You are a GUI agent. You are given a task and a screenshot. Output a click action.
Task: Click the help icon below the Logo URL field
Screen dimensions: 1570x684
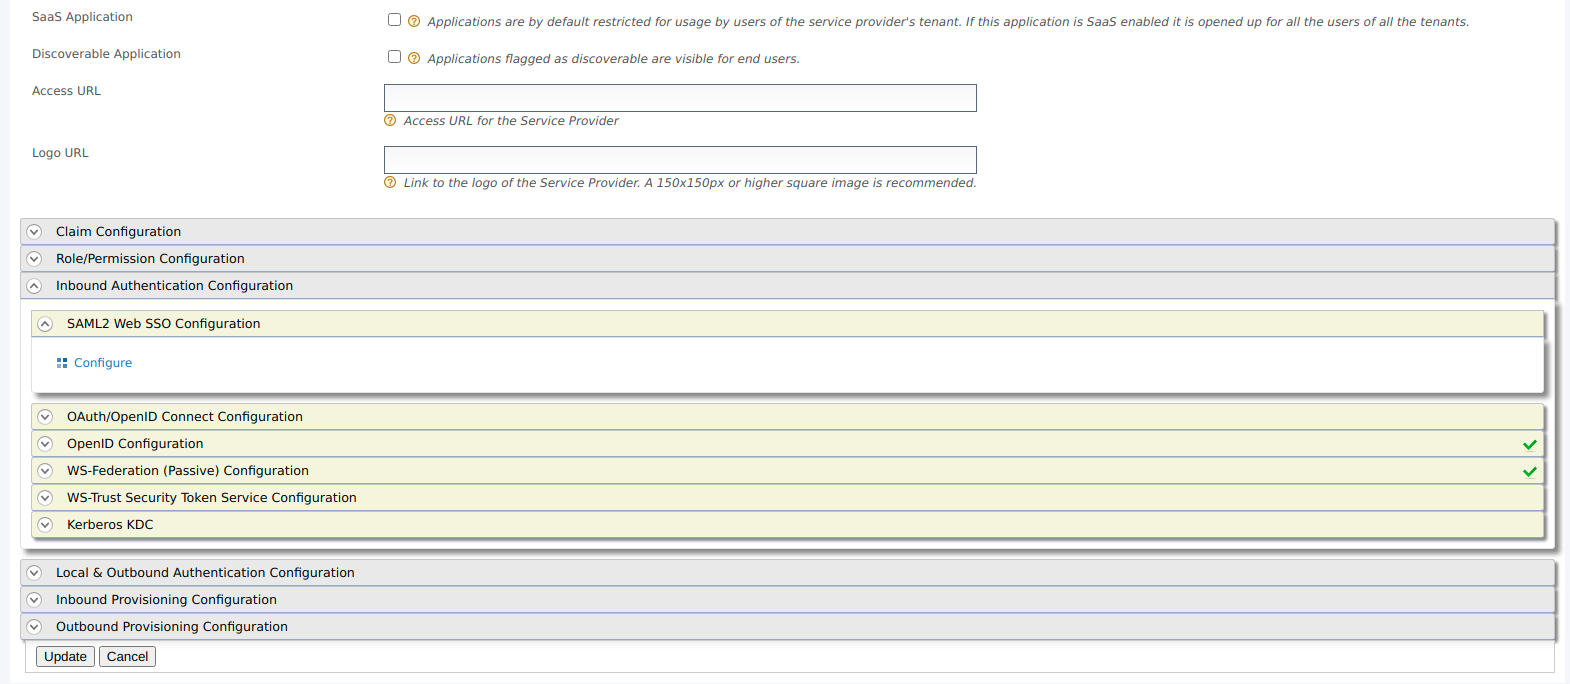[x=390, y=182]
